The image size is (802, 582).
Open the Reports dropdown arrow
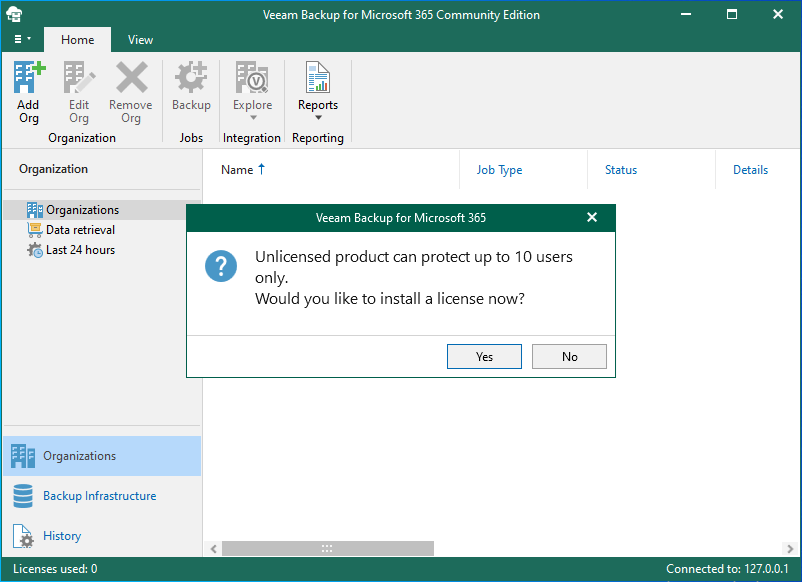pyautogui.click(x=318, y=118)
